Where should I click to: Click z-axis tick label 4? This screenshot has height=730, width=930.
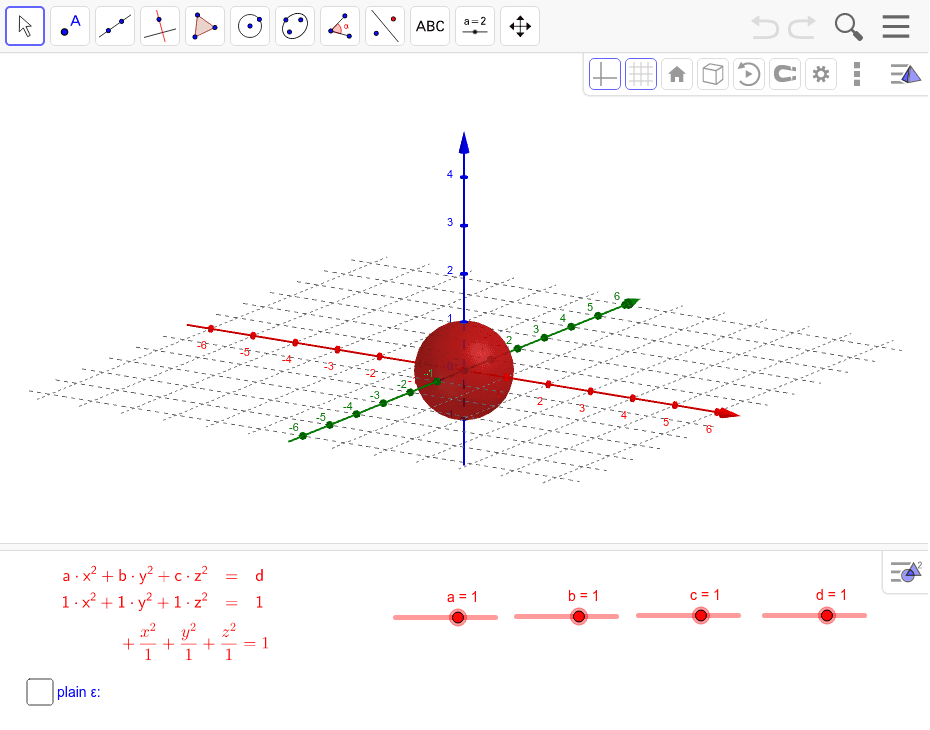point(450,174)
